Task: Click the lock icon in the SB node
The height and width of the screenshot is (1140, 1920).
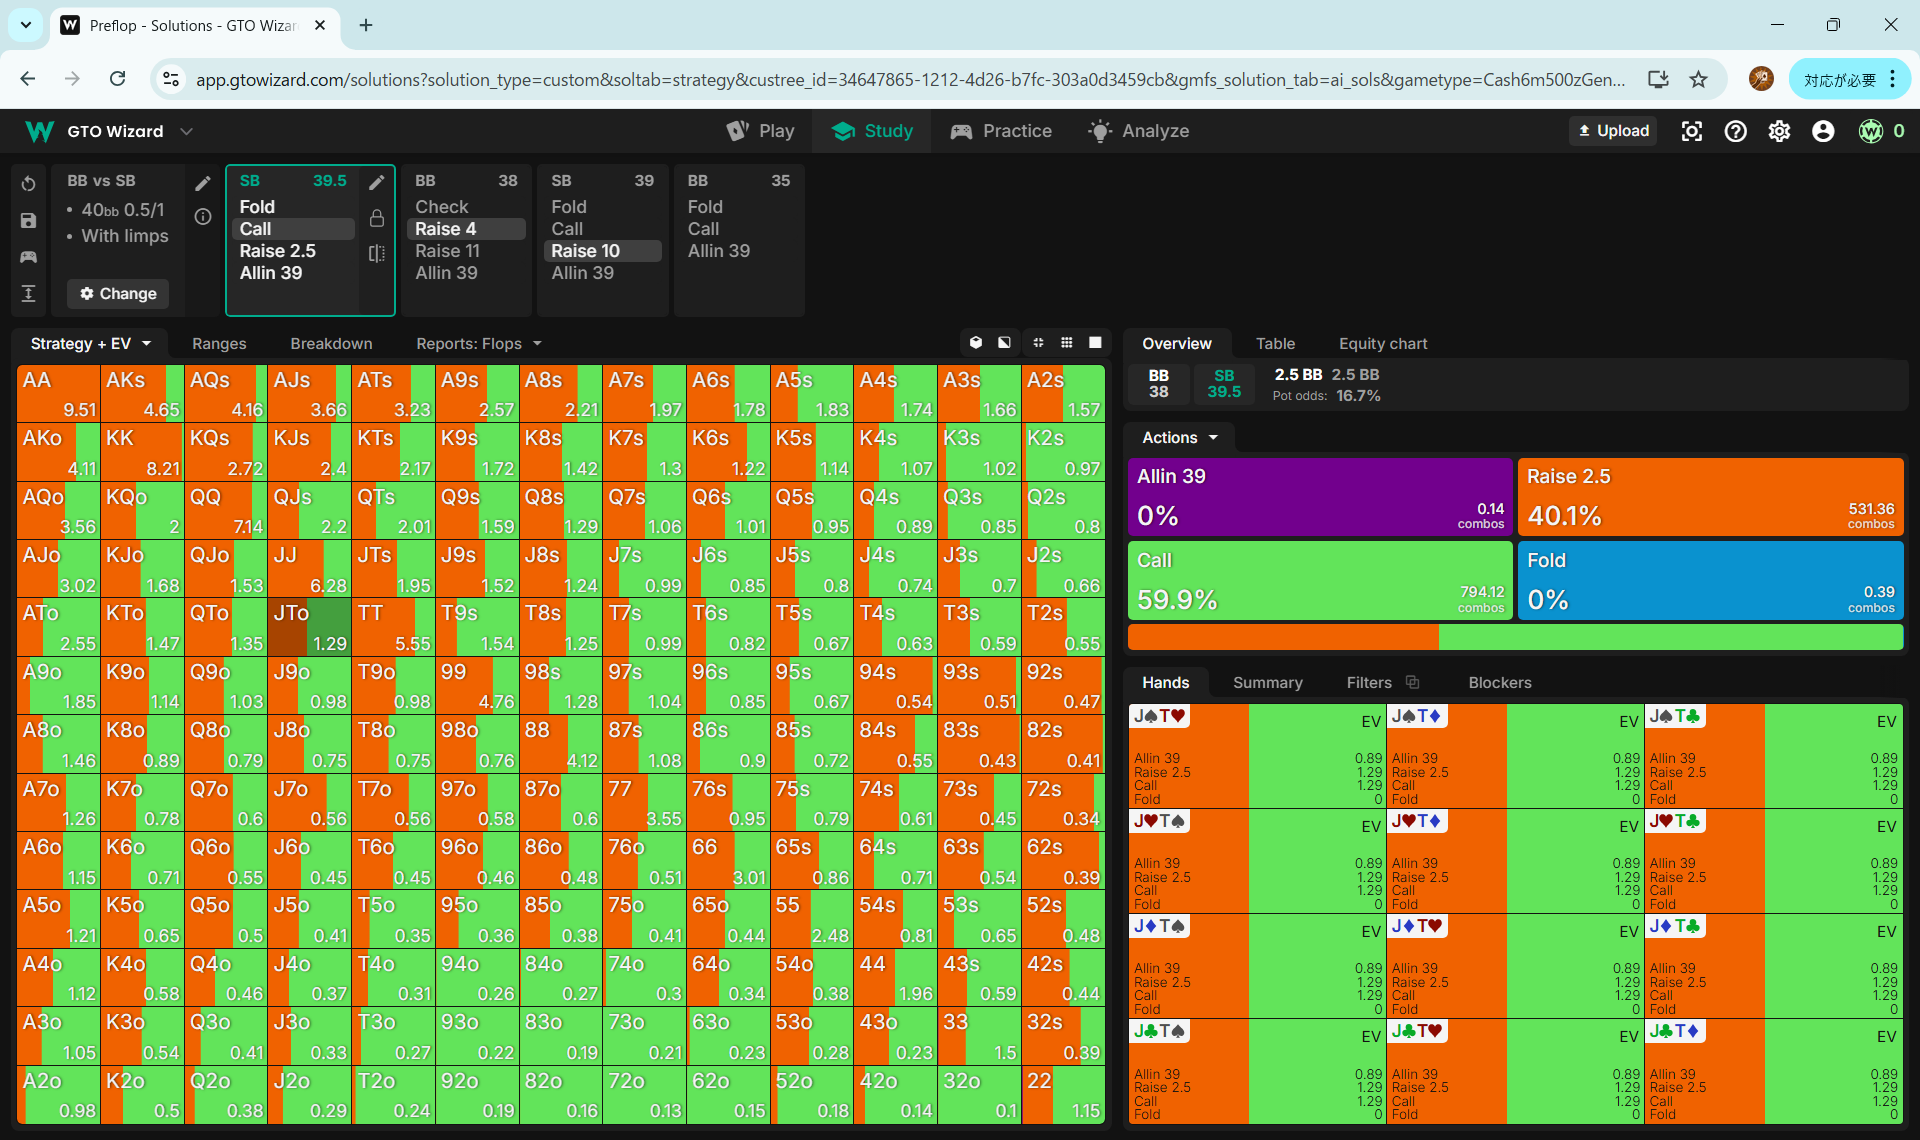Action: (x=377, y=218)
